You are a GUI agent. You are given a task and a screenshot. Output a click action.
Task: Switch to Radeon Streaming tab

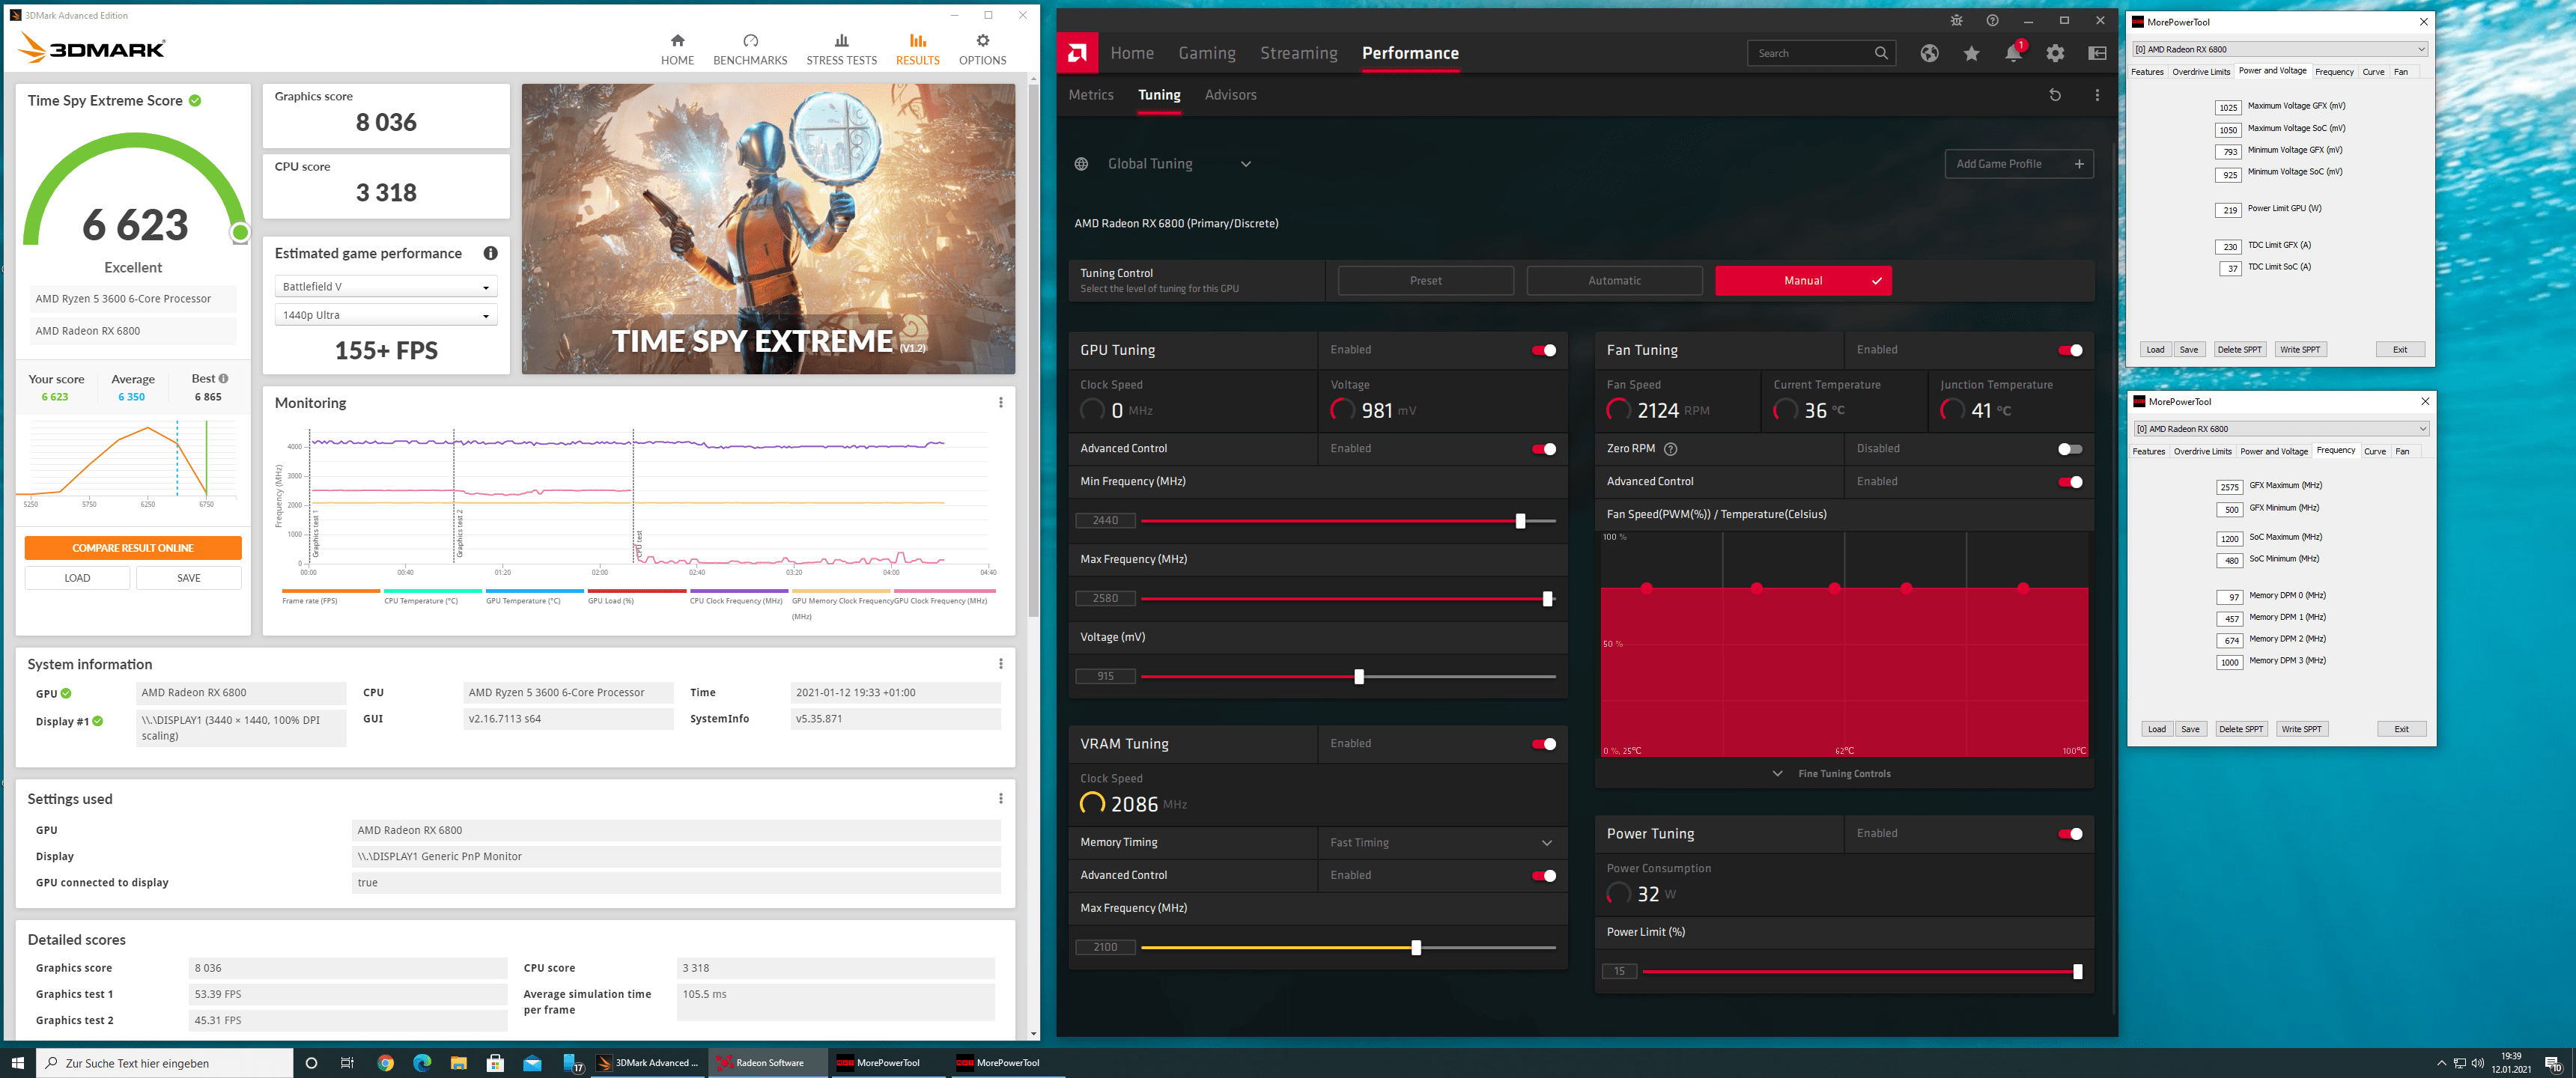[1298, 53]
